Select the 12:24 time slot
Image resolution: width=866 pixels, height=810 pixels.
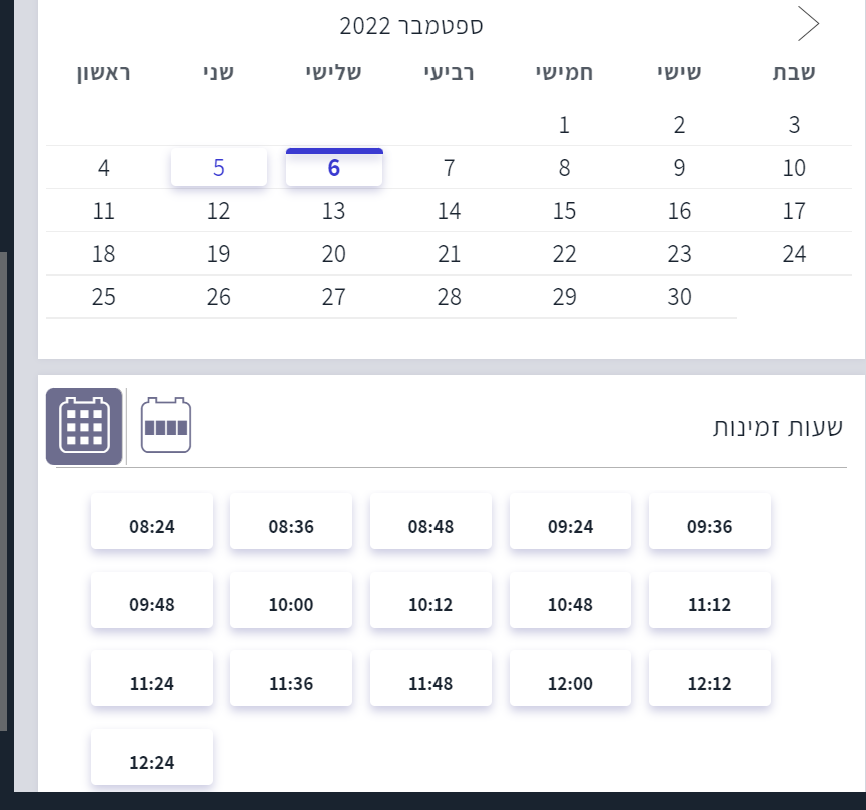point(152,762)
